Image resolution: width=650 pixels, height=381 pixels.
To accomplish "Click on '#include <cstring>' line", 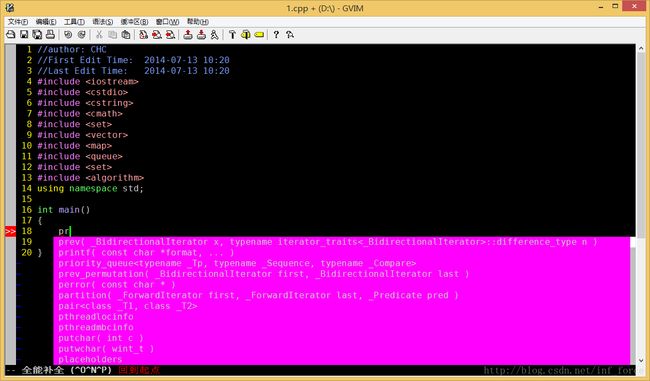I will (x=85, y=103).
